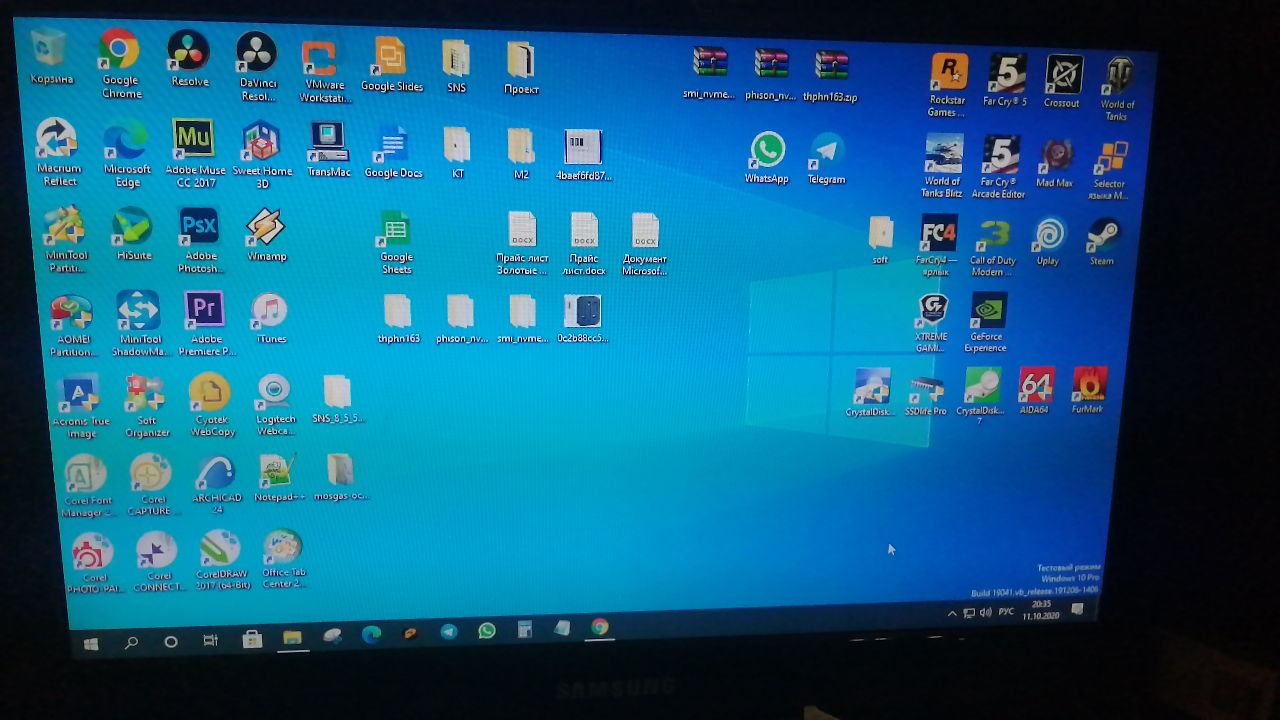Open the XTREME GAMING shortcut
This screenshot has width=1280, height=720.
coord(931,323)
